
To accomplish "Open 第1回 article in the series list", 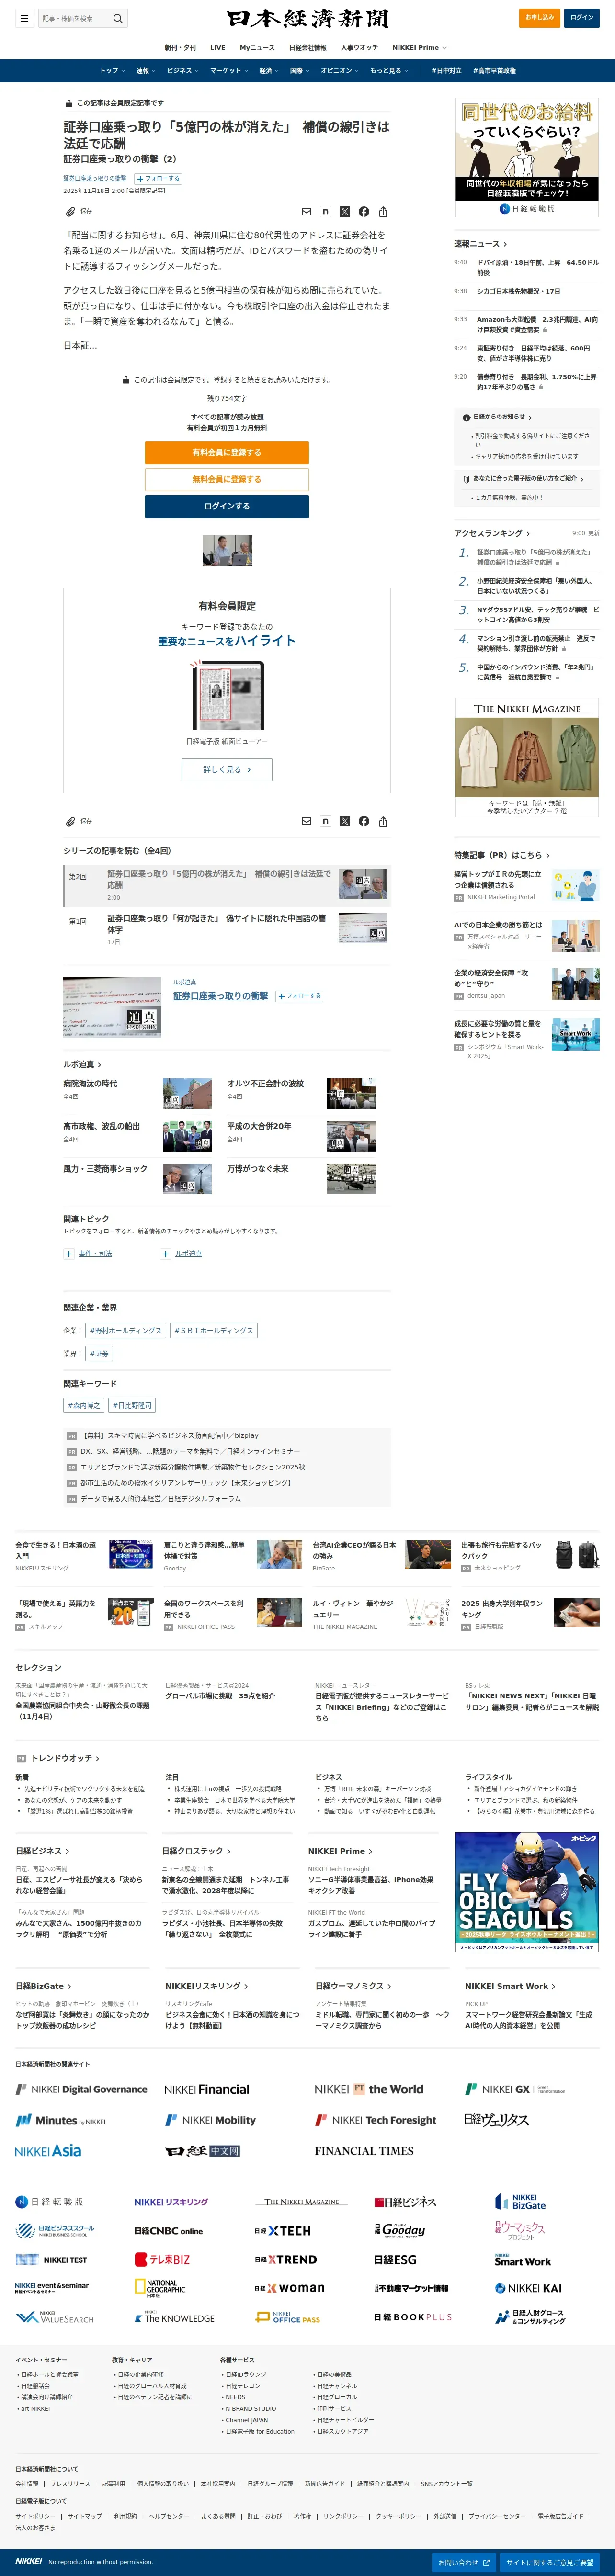I will coord(227,929).
